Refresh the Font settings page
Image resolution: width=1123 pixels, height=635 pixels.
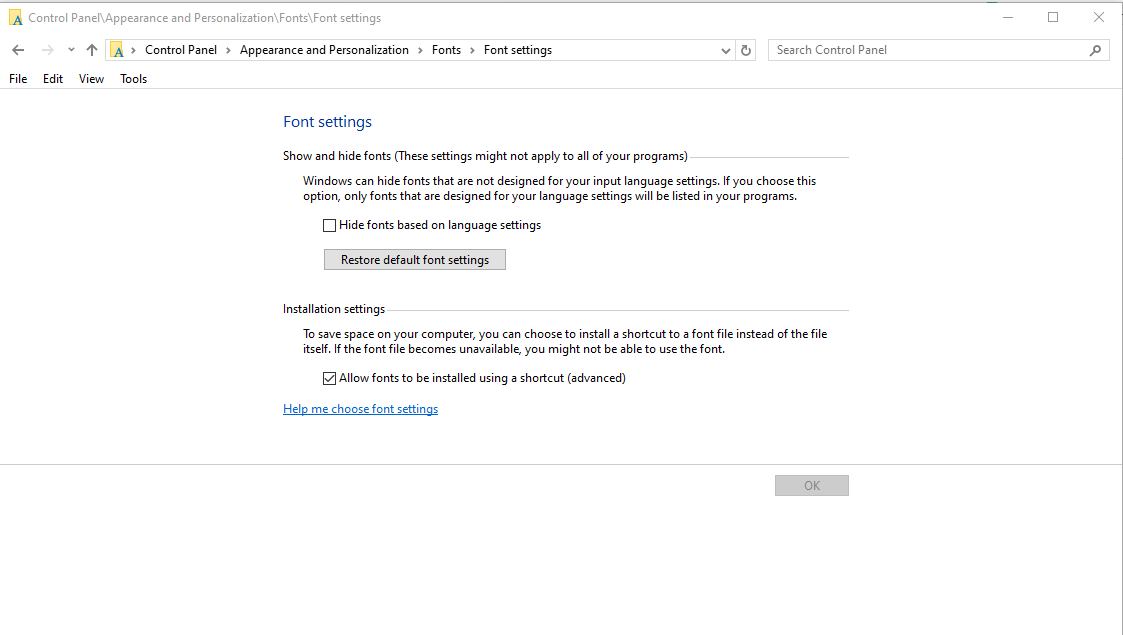point(746,50)
